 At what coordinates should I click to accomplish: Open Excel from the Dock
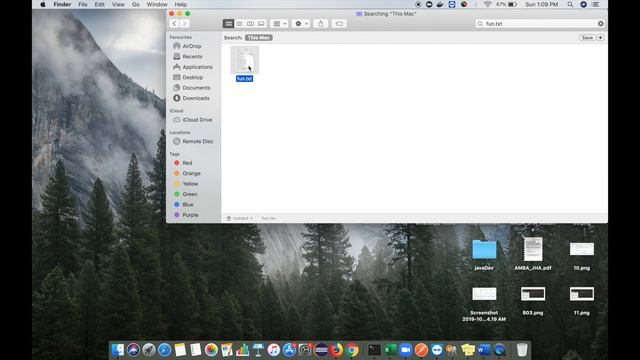390,350
